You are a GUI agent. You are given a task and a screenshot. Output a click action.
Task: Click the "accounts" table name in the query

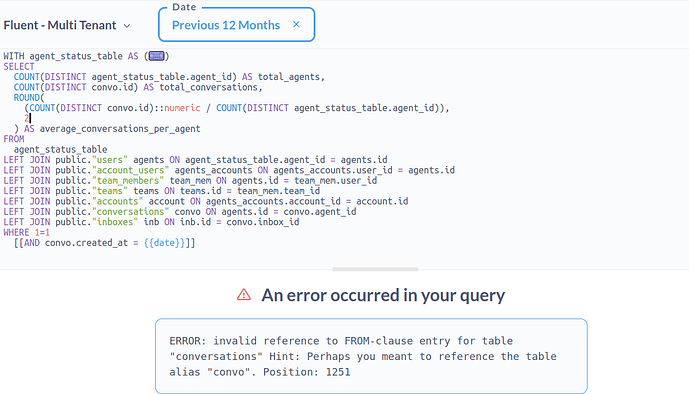tap(117, 202)
